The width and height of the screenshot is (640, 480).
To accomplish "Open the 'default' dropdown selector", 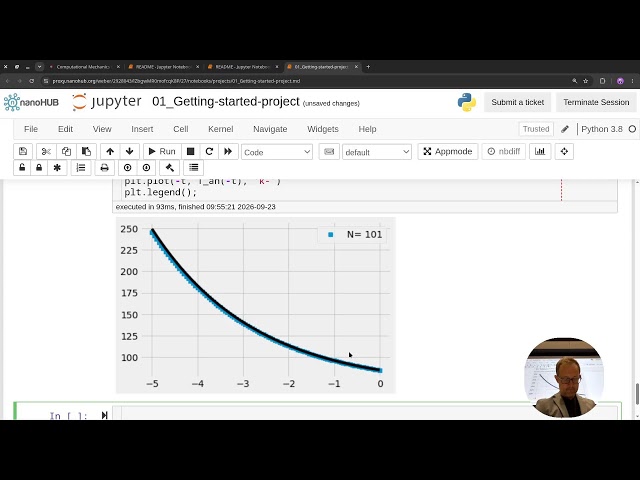I will coord(377,152).
